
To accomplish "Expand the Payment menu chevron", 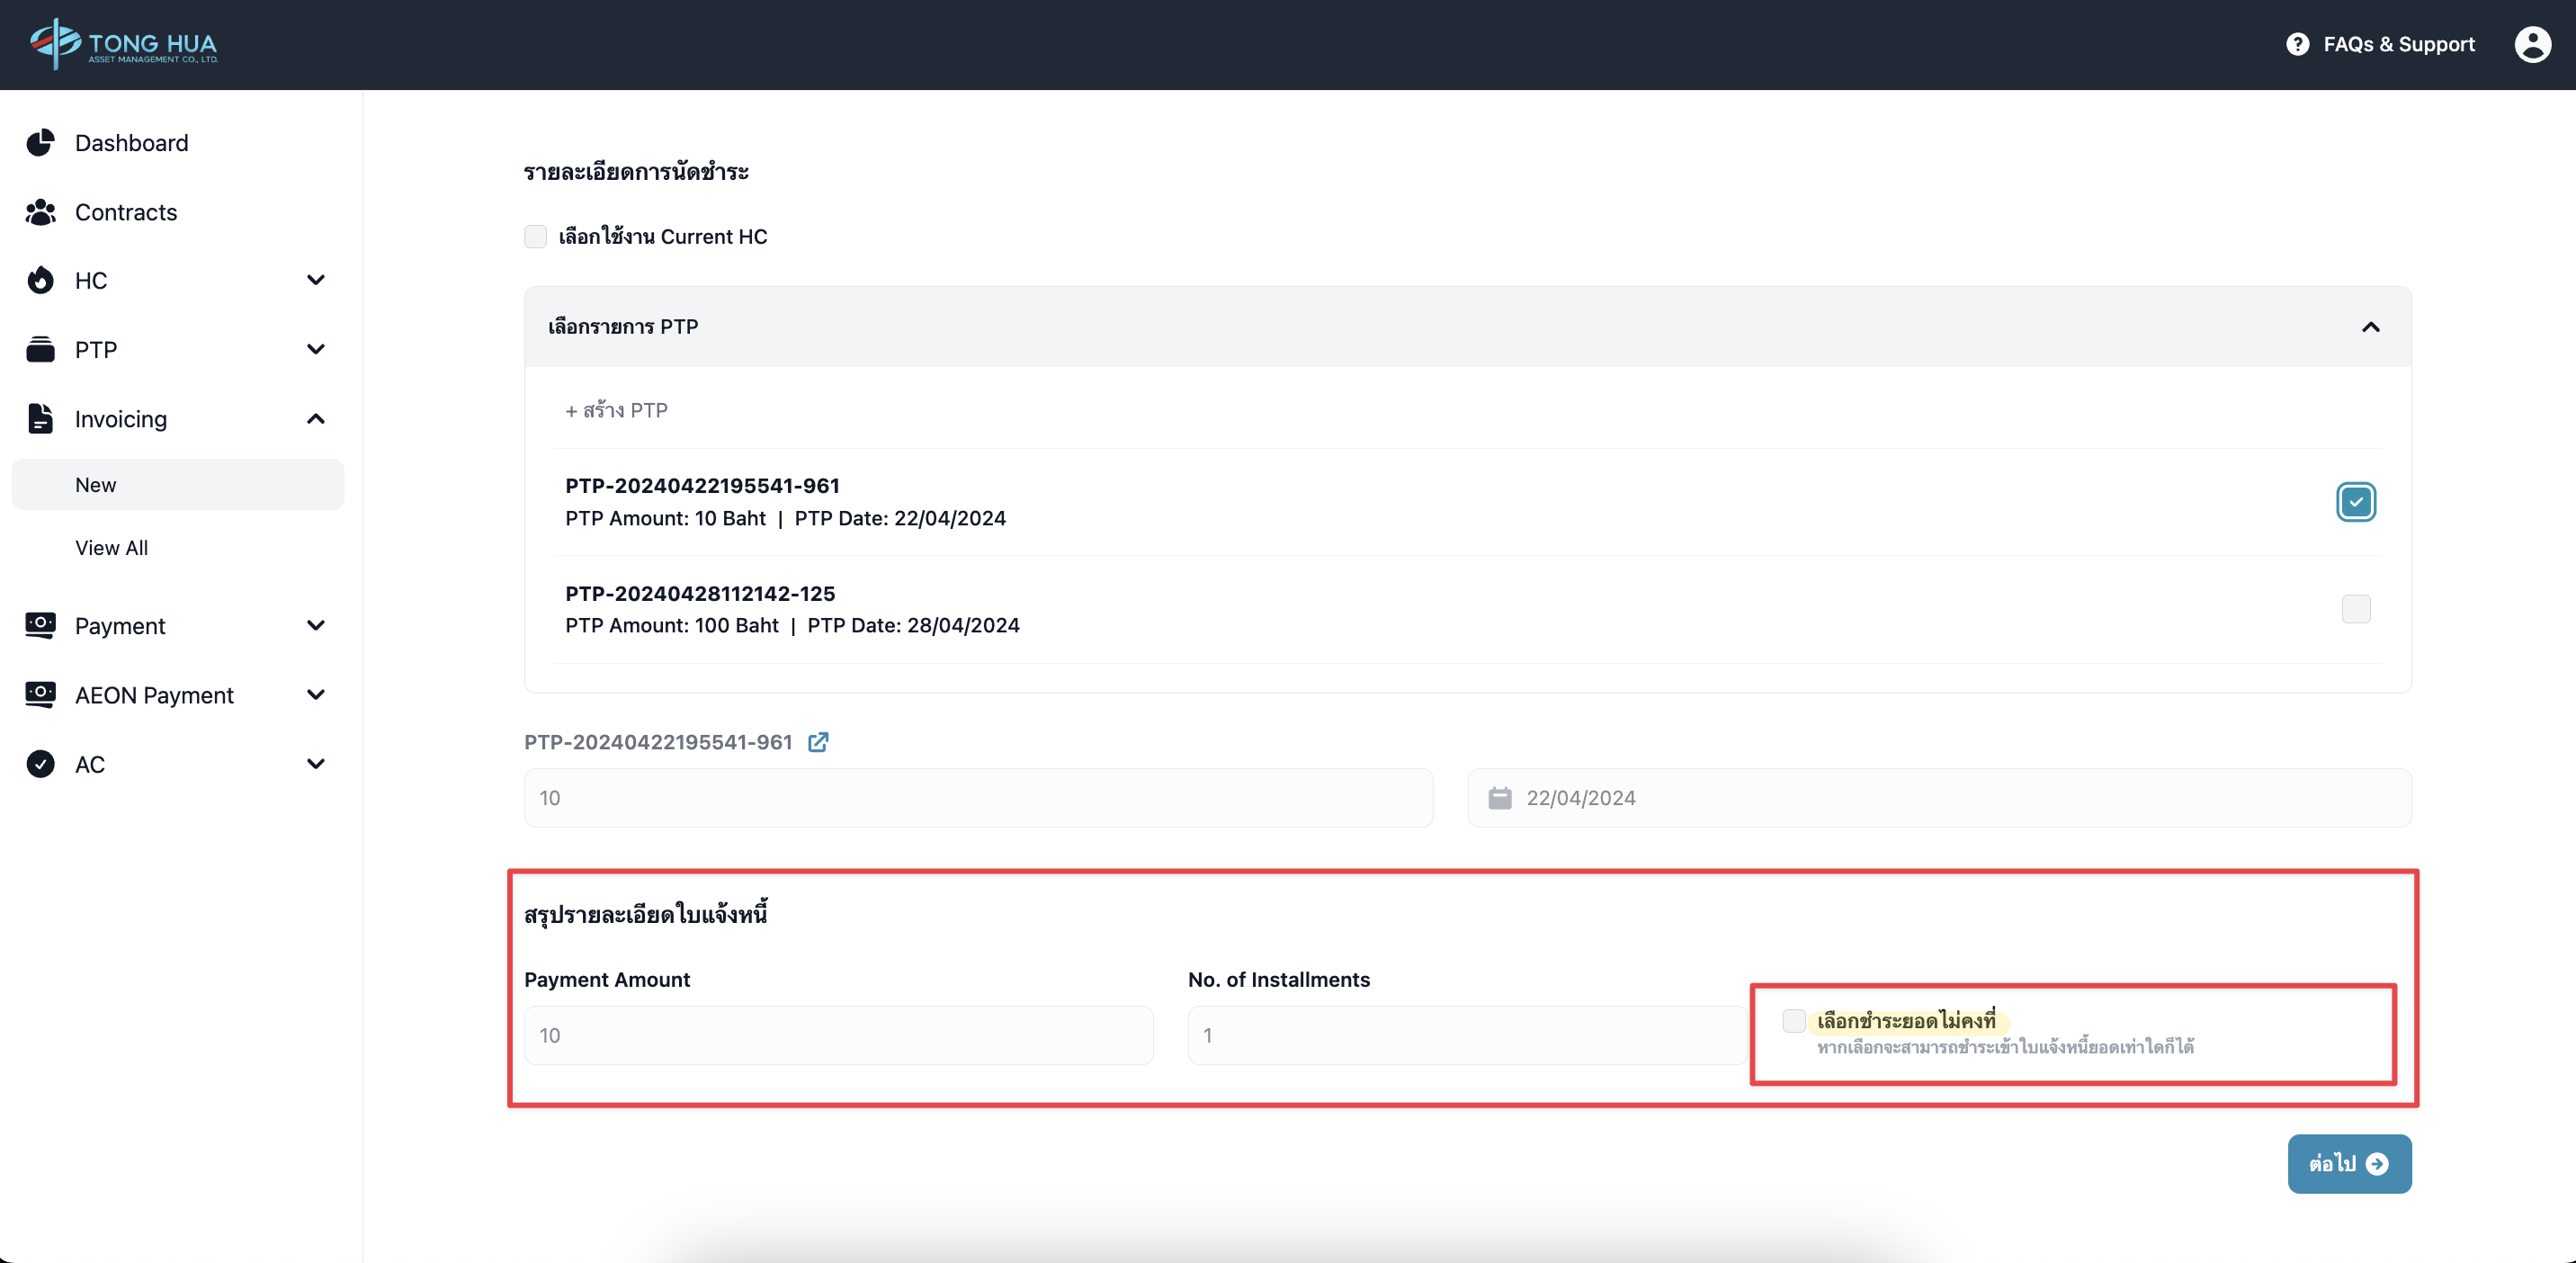I will 316,626.
